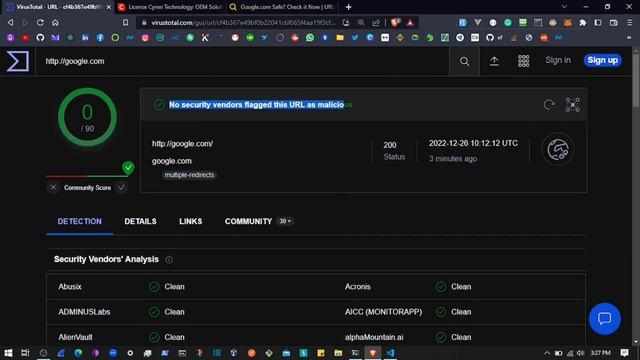Click the LinkedIn bookmark icon
Screen dimensions: 640x360
click(x=85, y=38)
